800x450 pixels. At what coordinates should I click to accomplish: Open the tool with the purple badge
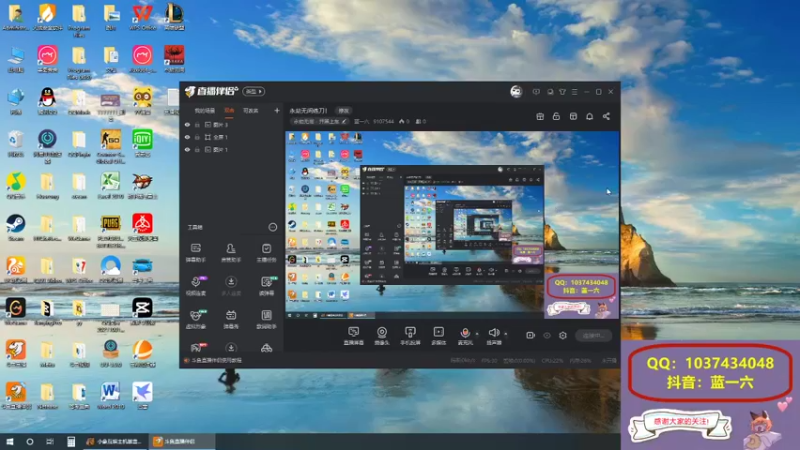click(x=196, y=286)
